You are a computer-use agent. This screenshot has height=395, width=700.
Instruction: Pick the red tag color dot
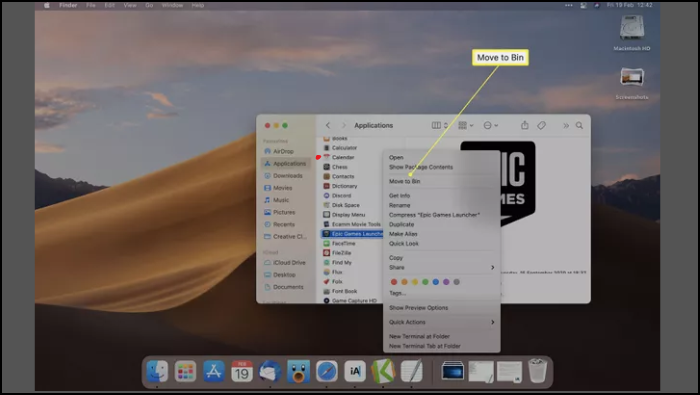[x=394, y=282]
